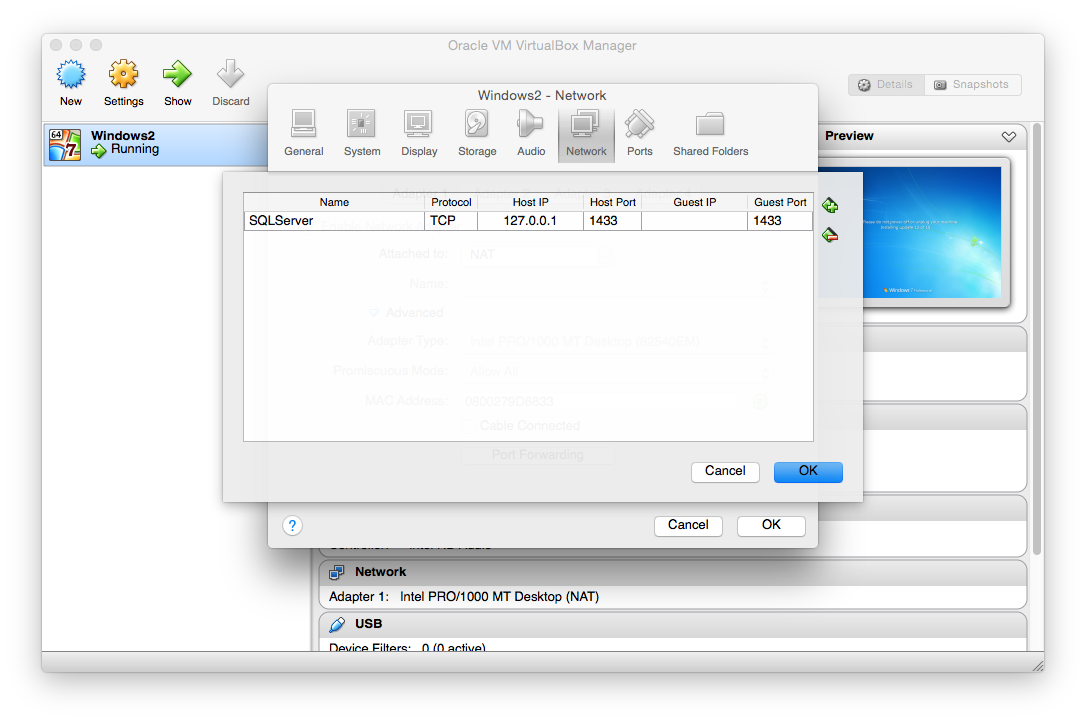1086x722 pixels.
Task: Switch to the Snapshots view
Action: 972,85
